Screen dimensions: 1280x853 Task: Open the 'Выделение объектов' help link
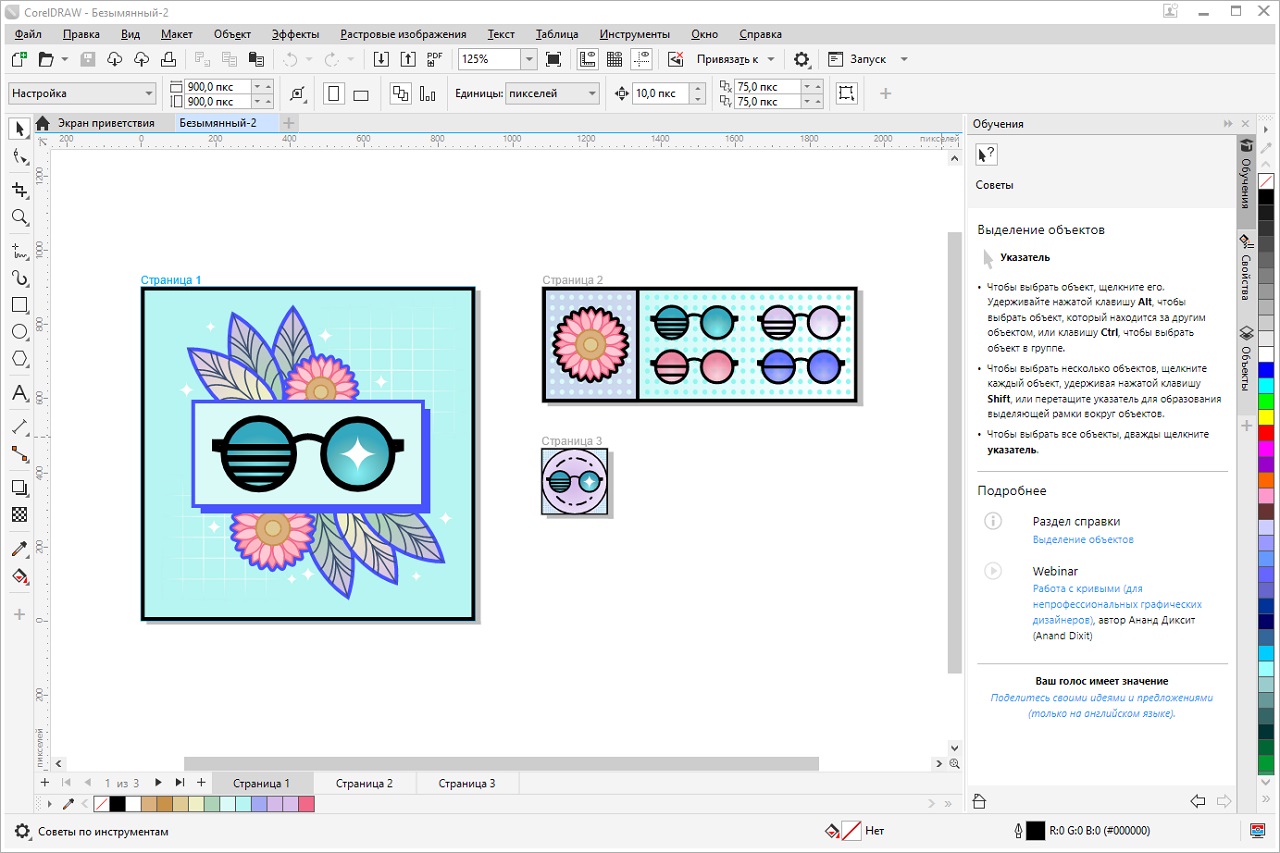click(x=1083, y=540)
